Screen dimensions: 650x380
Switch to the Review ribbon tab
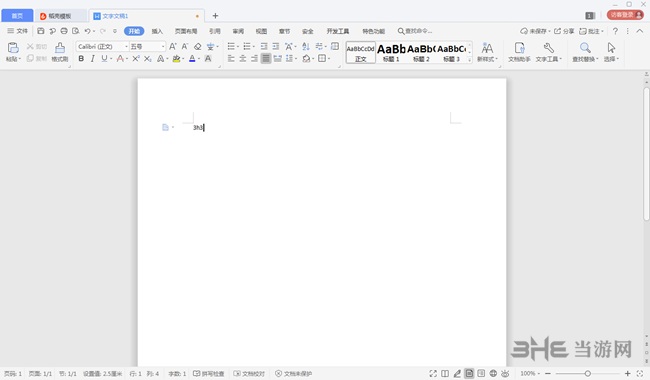point(238,31)
